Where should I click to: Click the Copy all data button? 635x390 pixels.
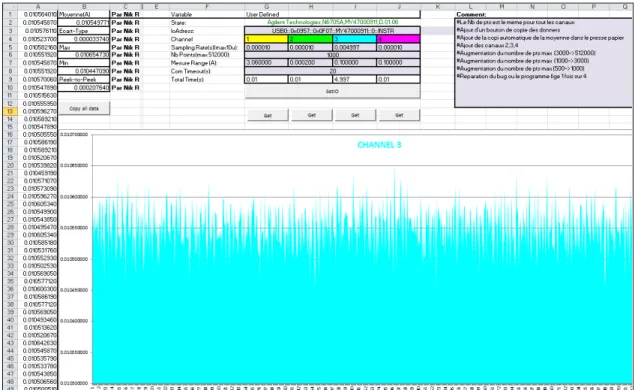pos(84,108)
